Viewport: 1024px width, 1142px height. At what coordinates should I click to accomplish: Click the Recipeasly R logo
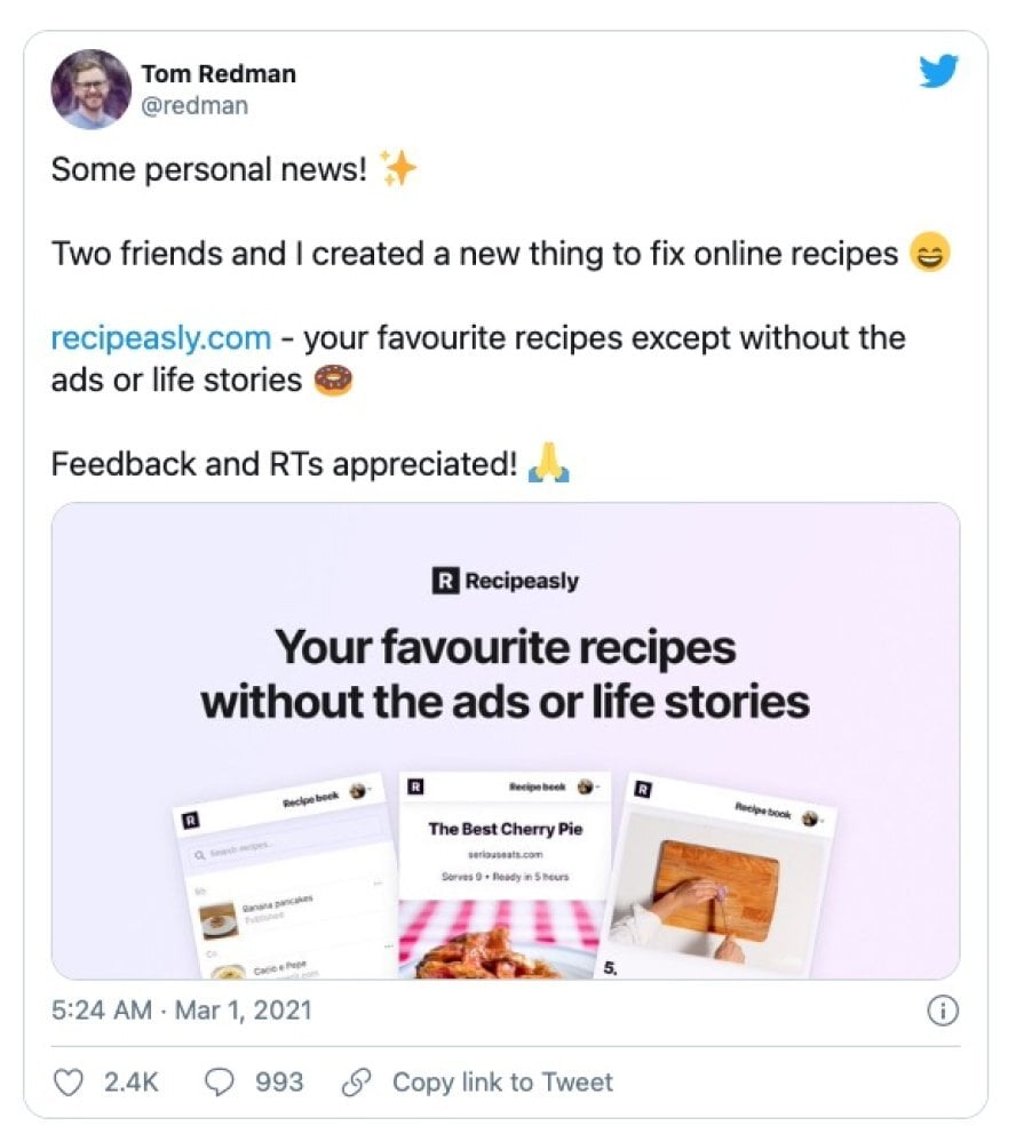(x=444, y=581)
